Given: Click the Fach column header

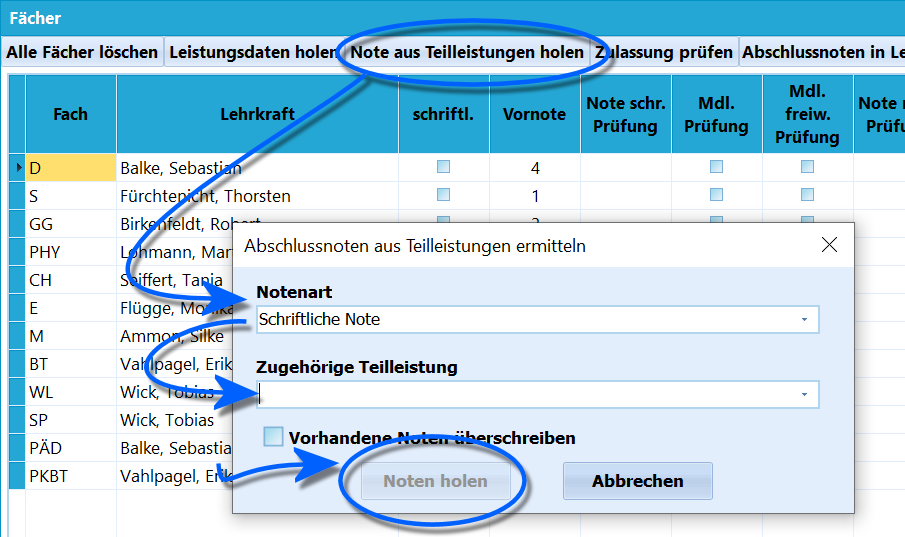Looking at the screenshot, I should [x=71, y=114].
